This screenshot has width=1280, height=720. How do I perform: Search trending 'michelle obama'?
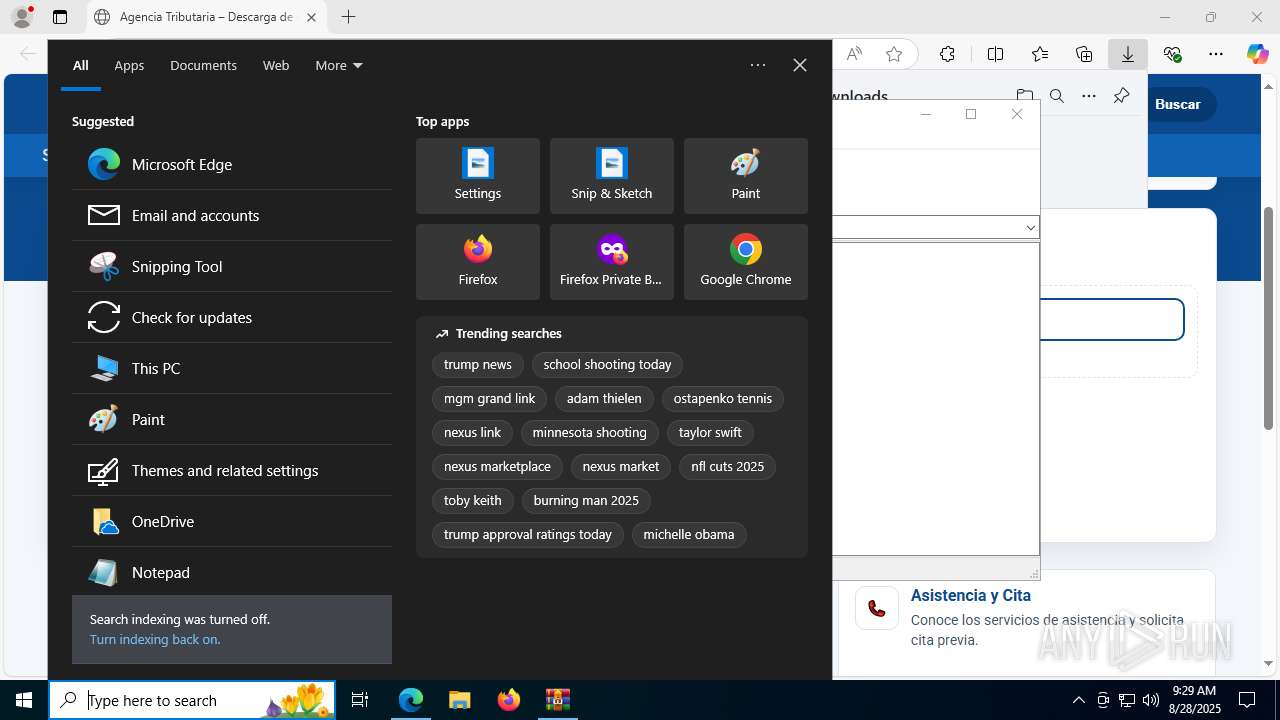pos(689,535)
